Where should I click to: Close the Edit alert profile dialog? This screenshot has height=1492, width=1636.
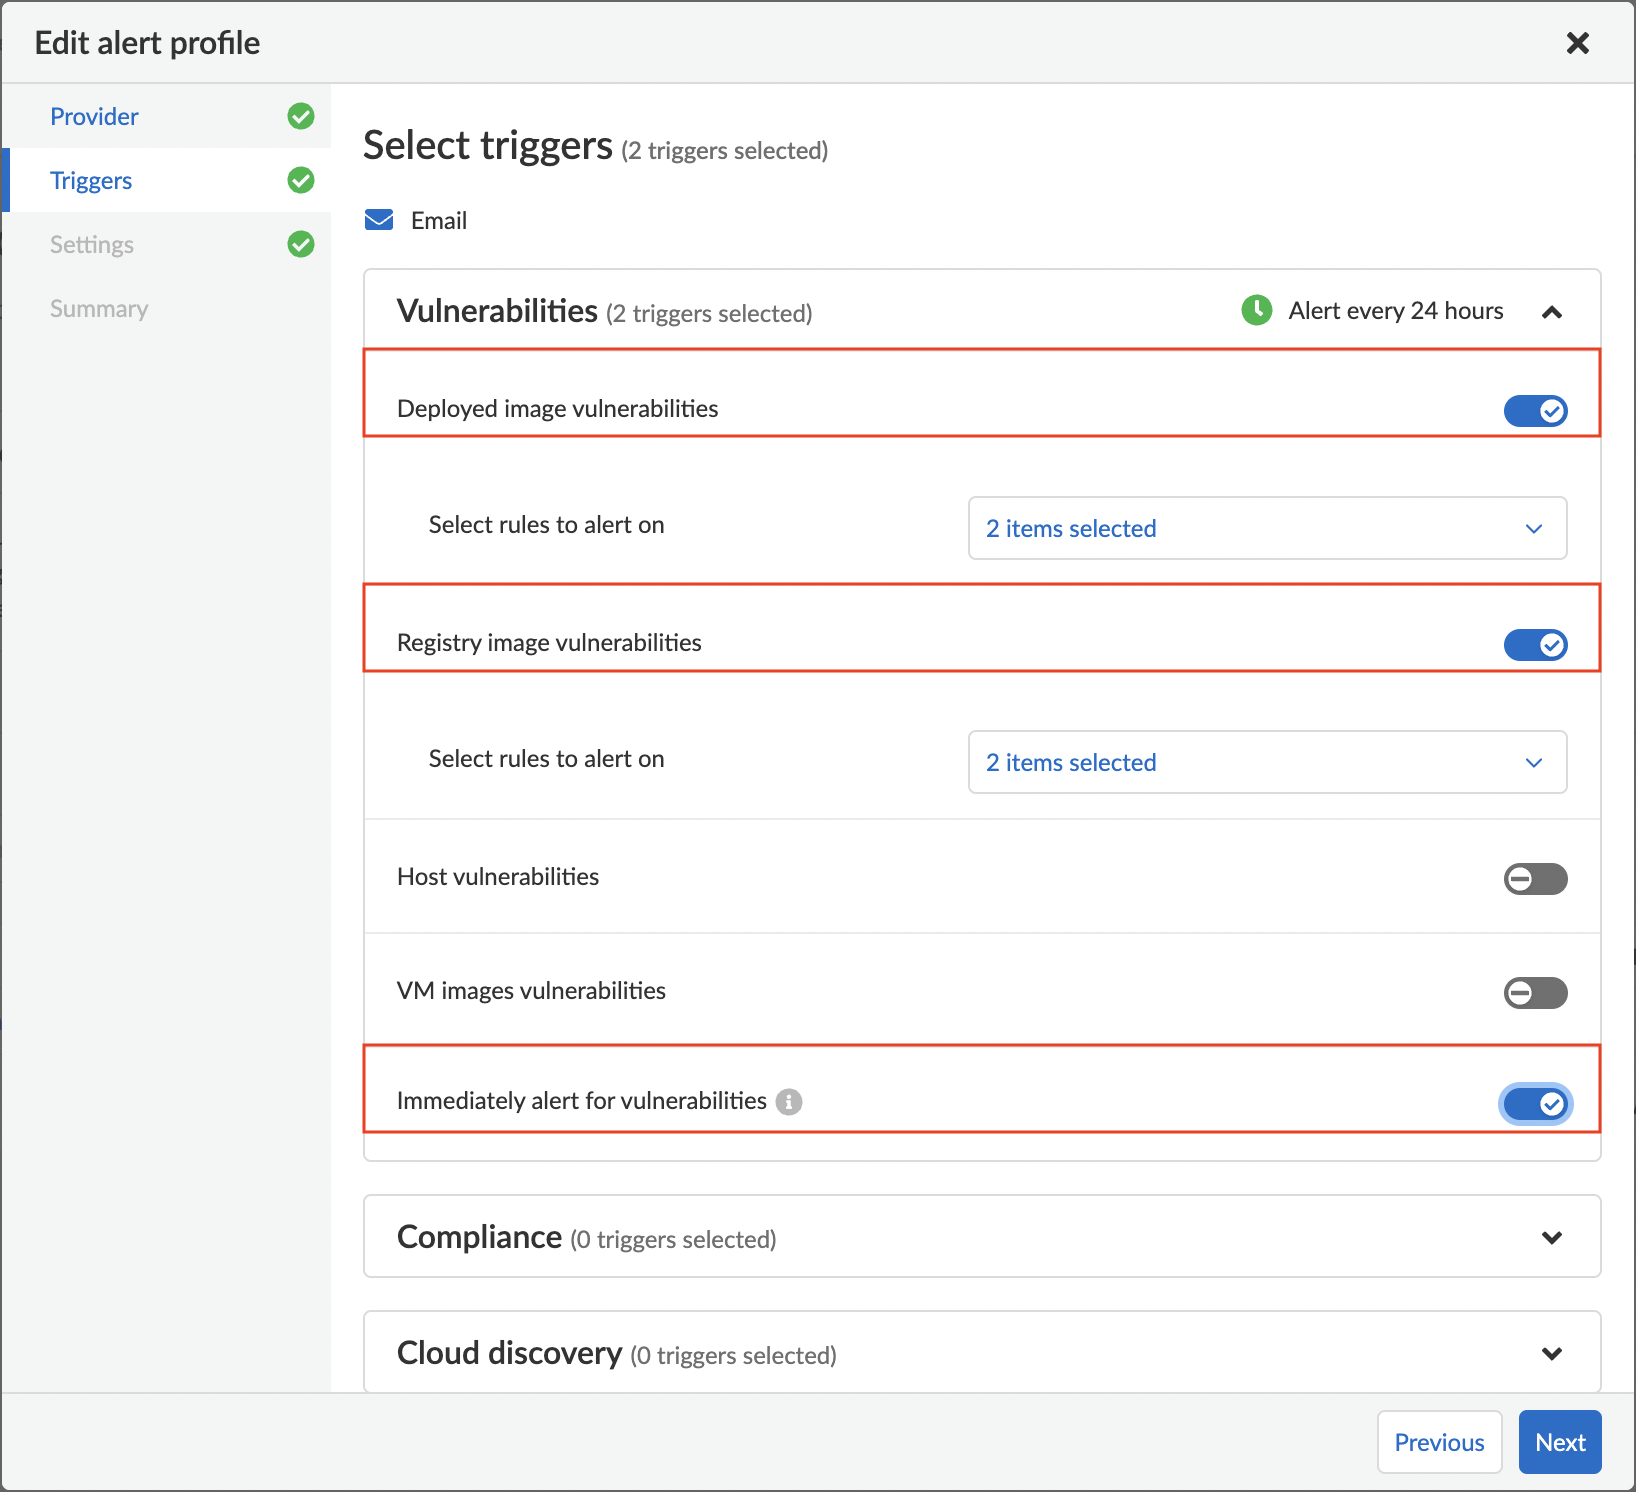tap(1577, 43)
